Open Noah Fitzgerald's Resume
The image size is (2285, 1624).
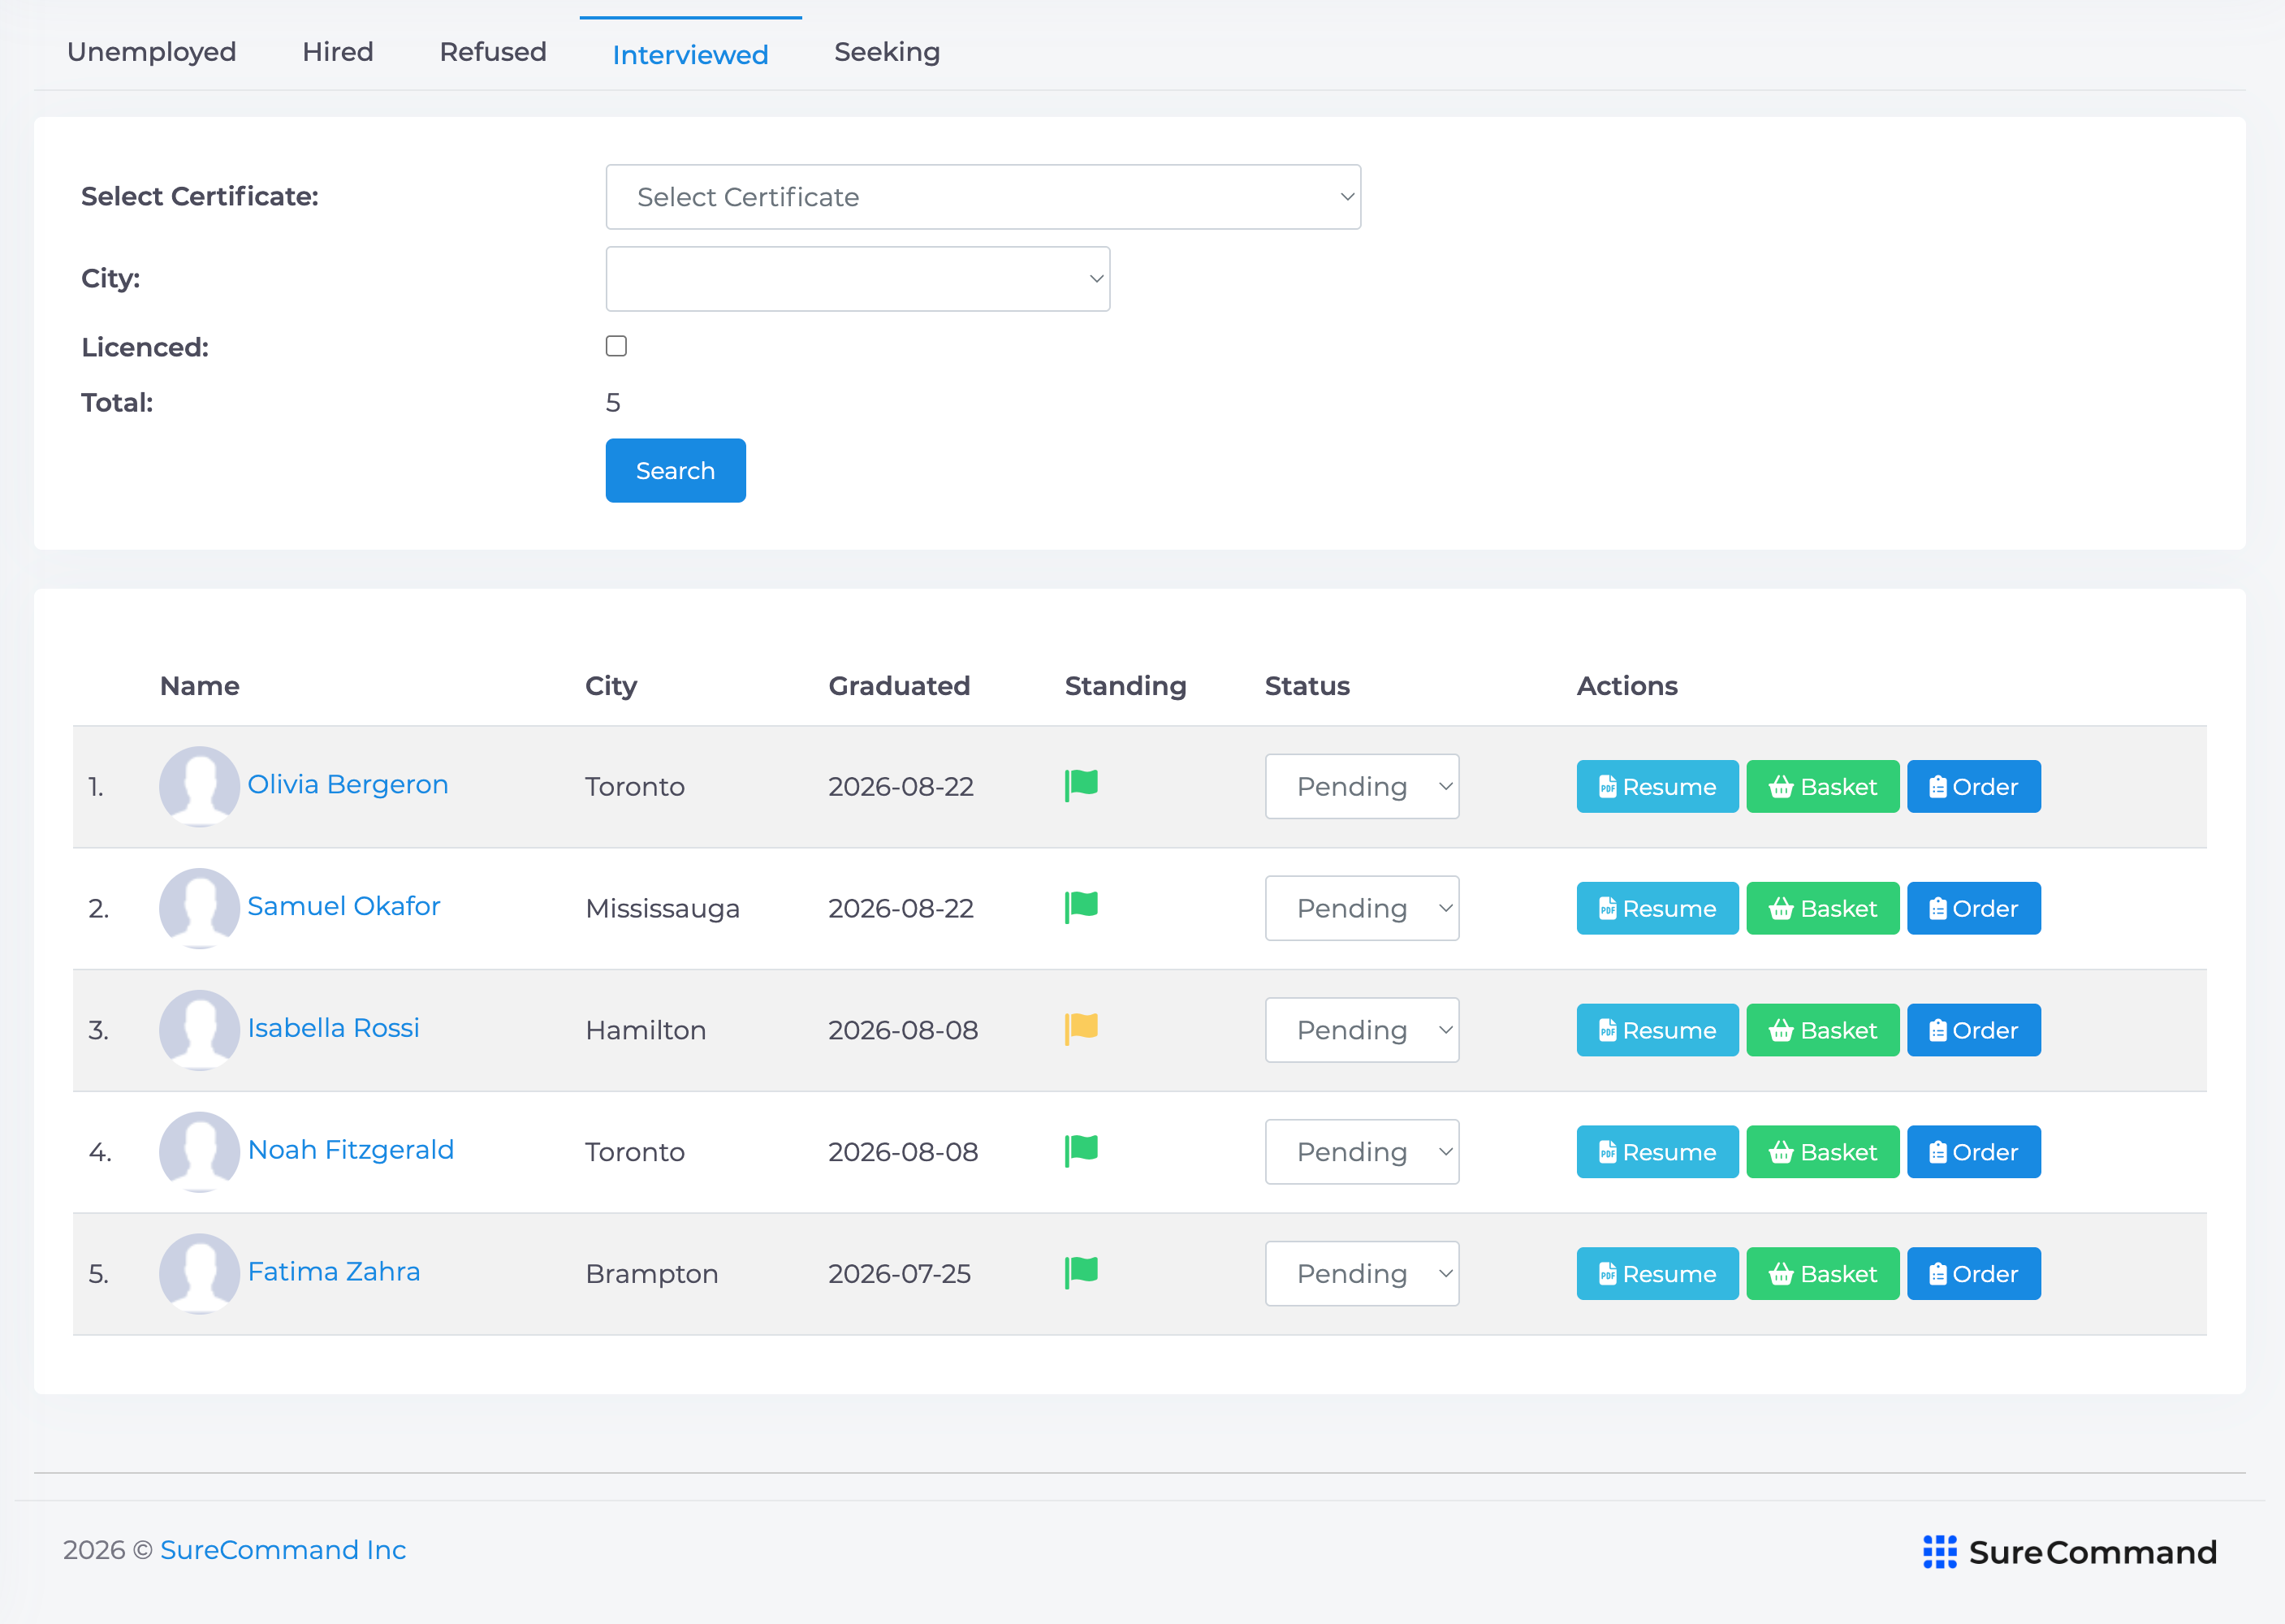(x=1657, y=1153)
